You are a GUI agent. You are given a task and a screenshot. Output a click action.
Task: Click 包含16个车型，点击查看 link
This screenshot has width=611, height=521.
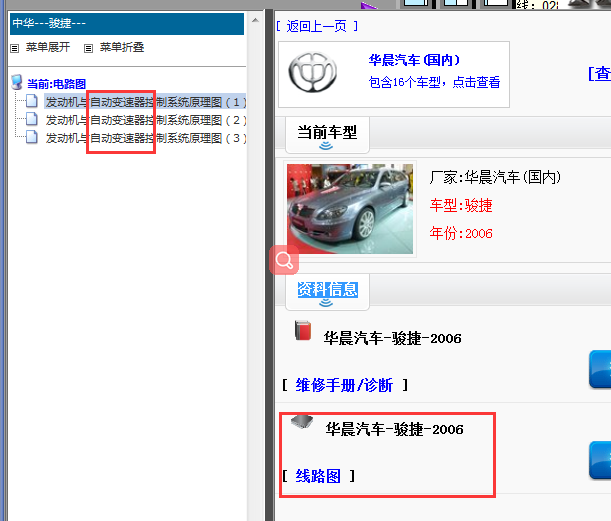point(434,82)
